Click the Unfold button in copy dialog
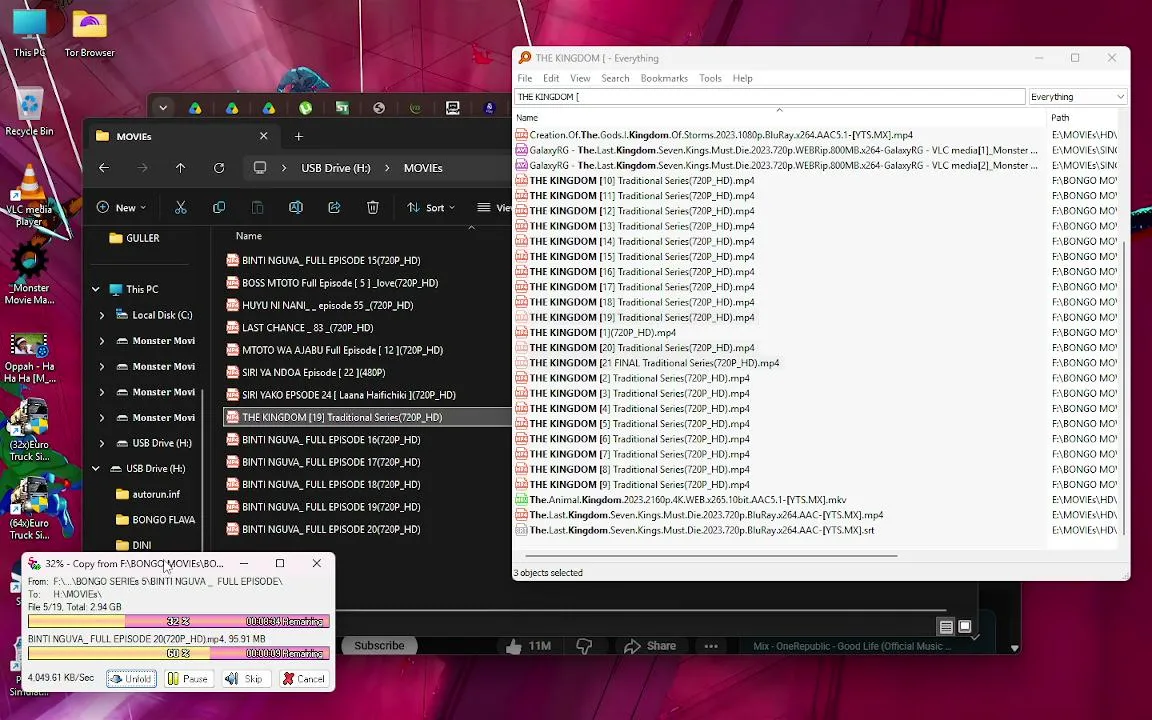This screenshot has width=1152, height=720. pyautogui.click(x=132, y=679)
